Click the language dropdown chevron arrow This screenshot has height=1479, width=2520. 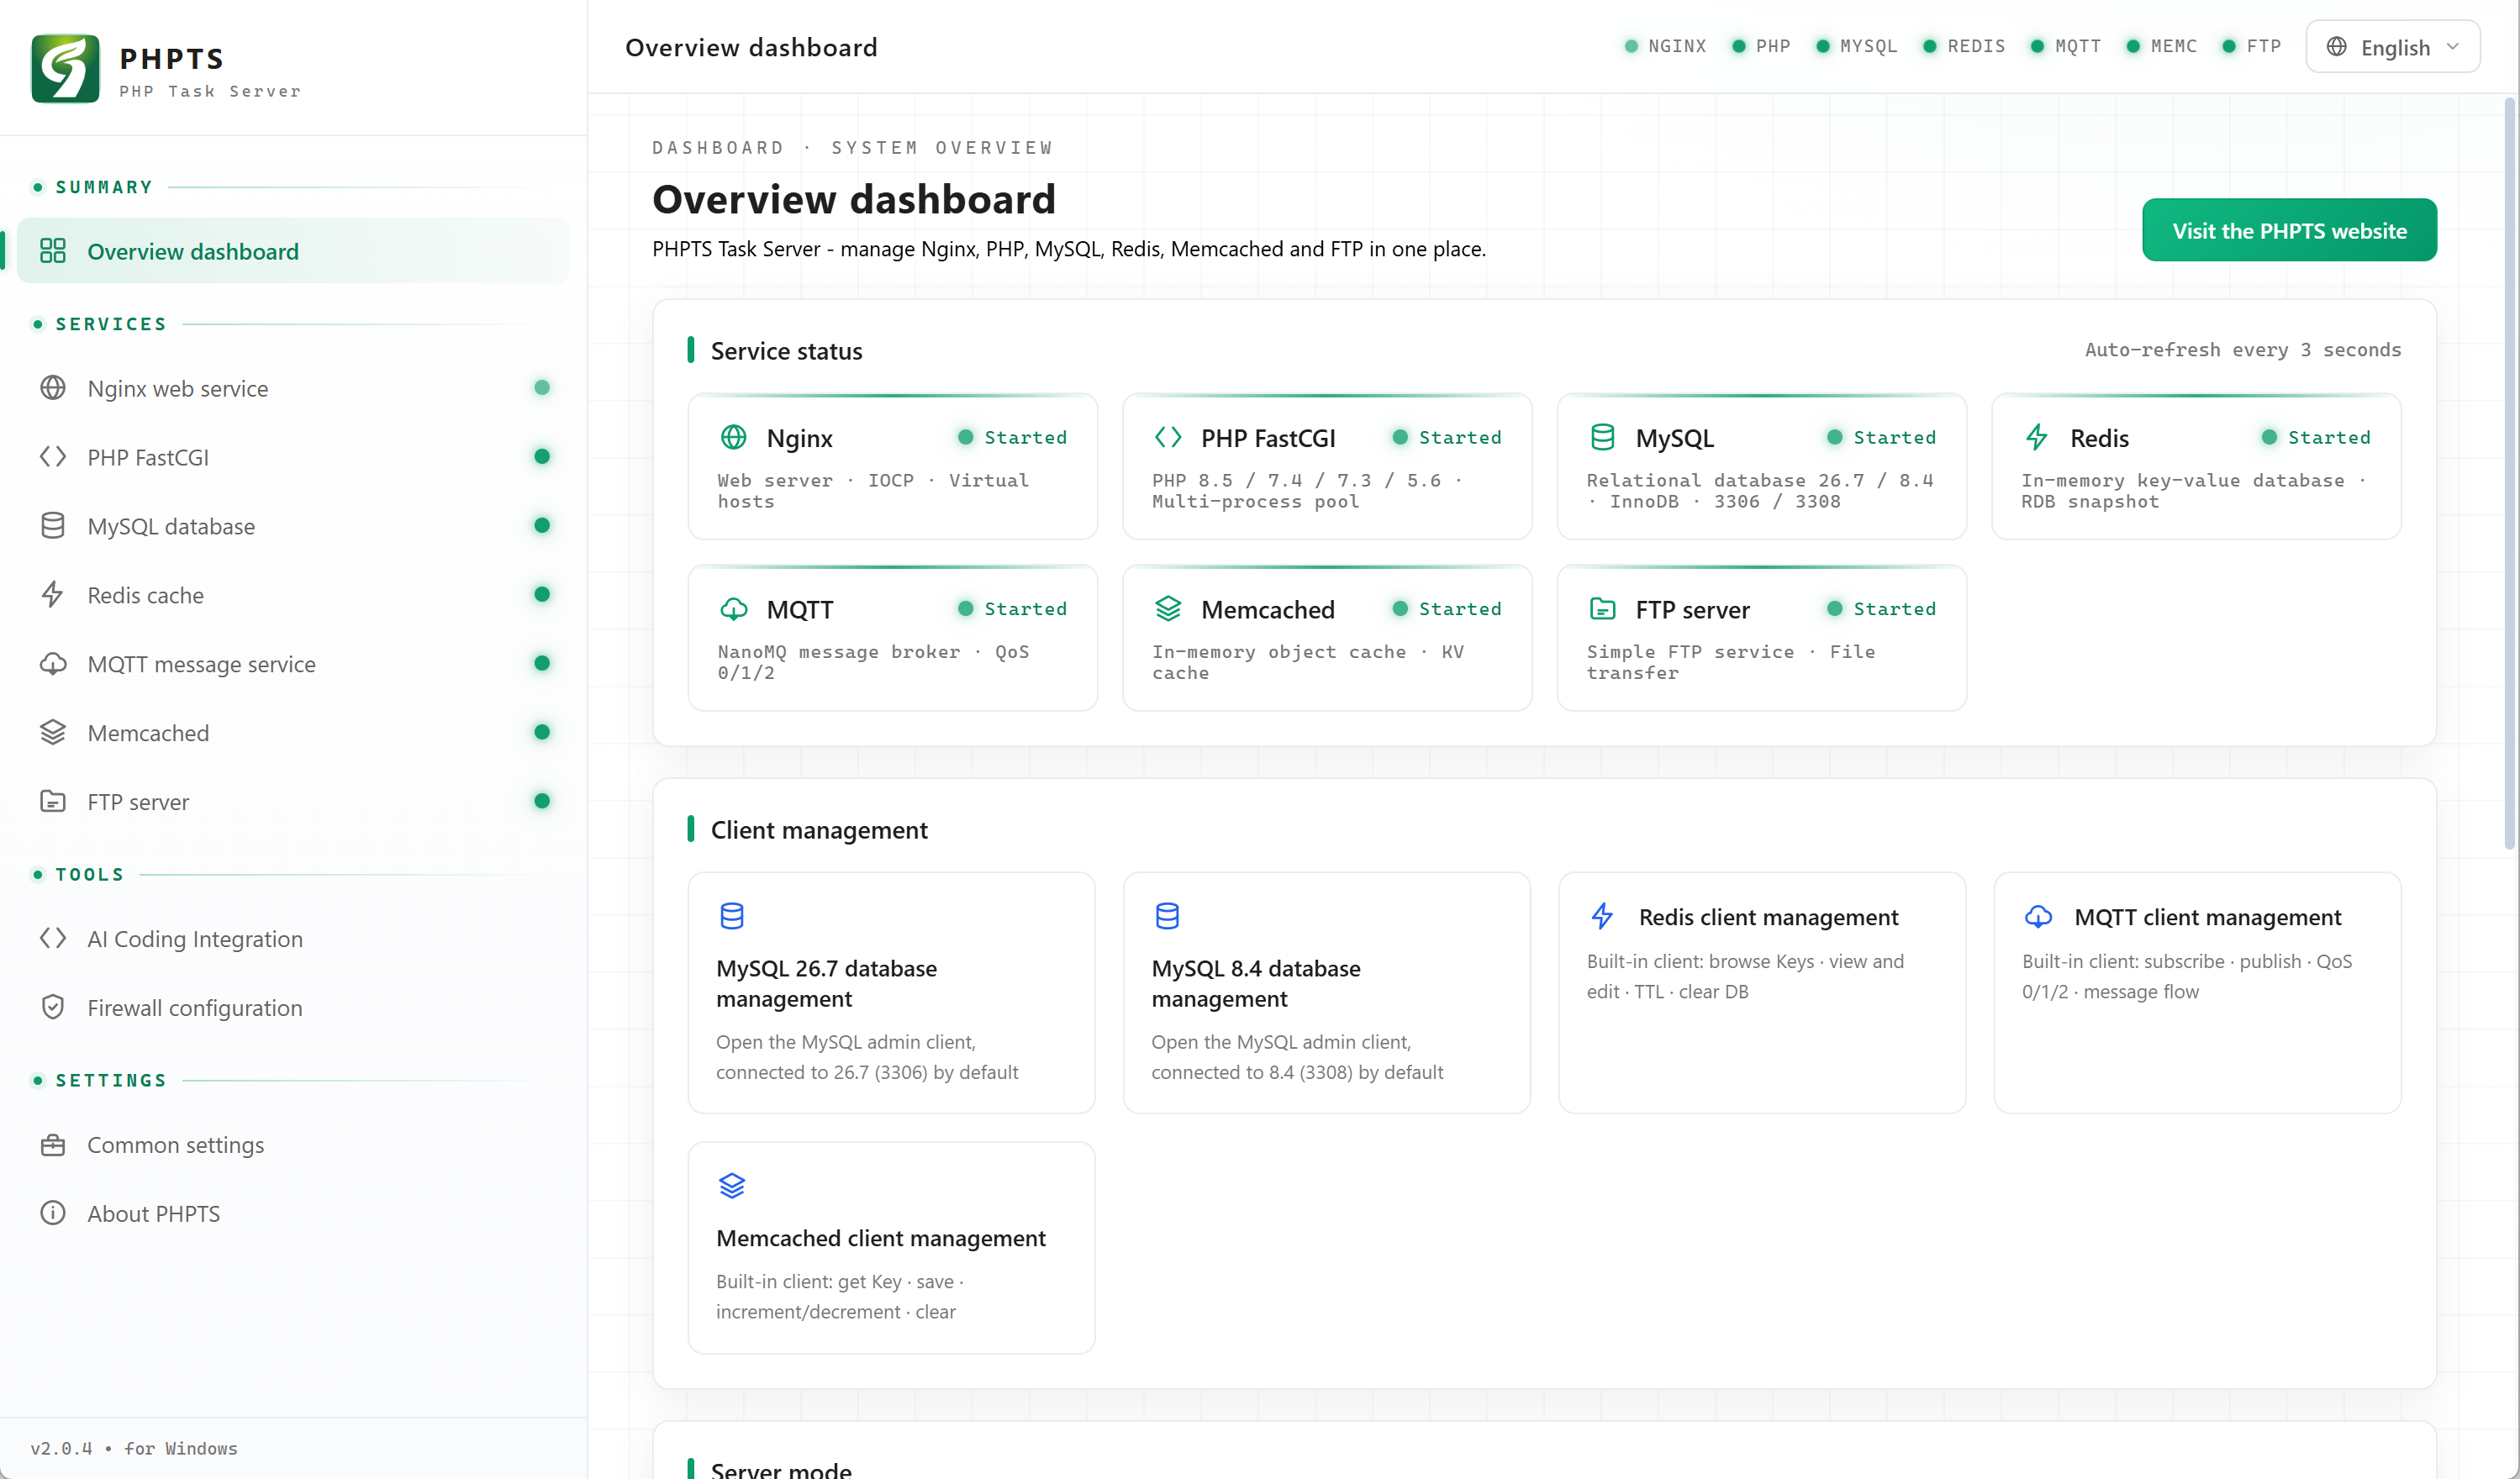[2453, 47]
